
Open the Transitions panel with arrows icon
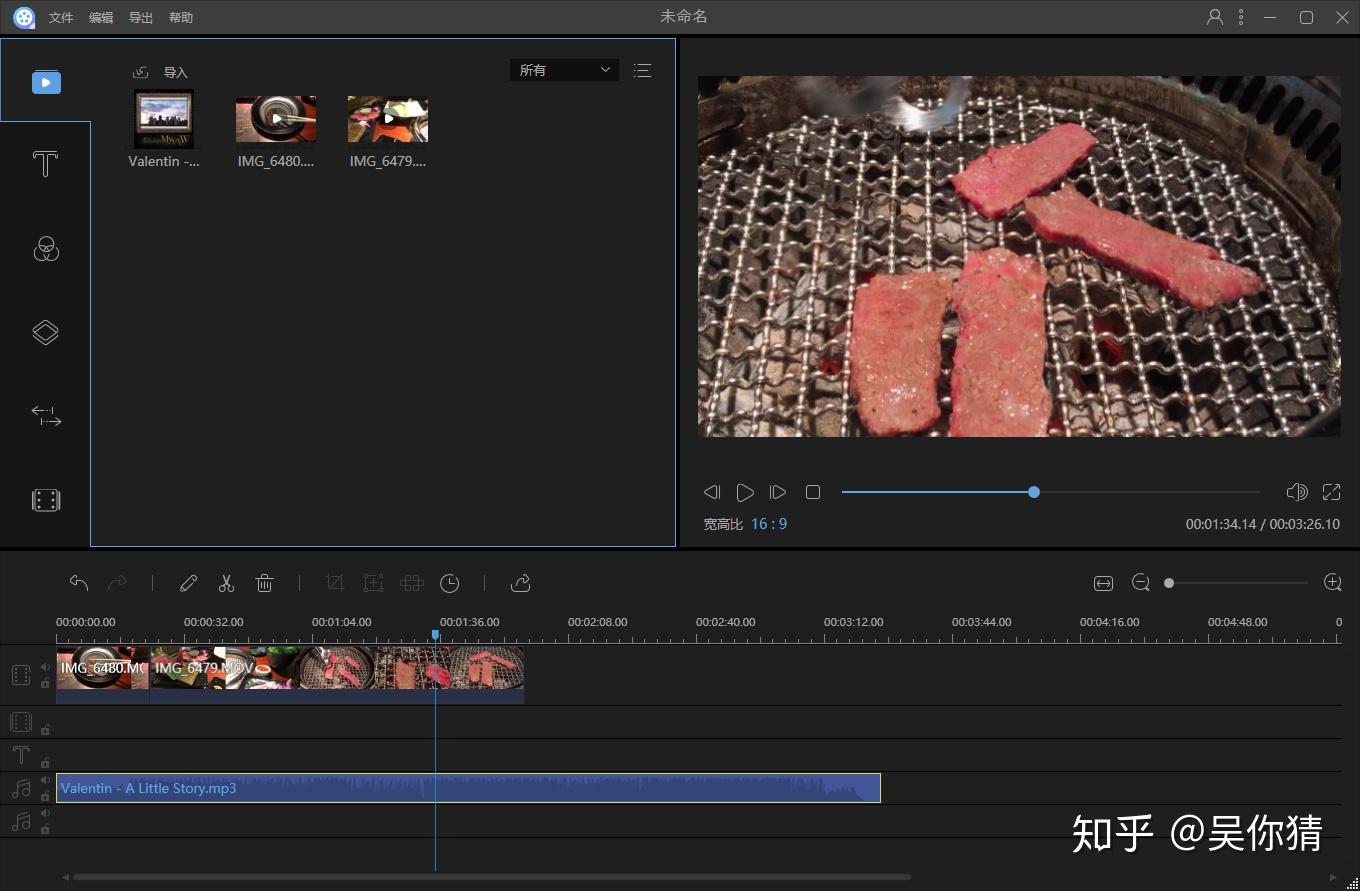click(x=46, y=416)
